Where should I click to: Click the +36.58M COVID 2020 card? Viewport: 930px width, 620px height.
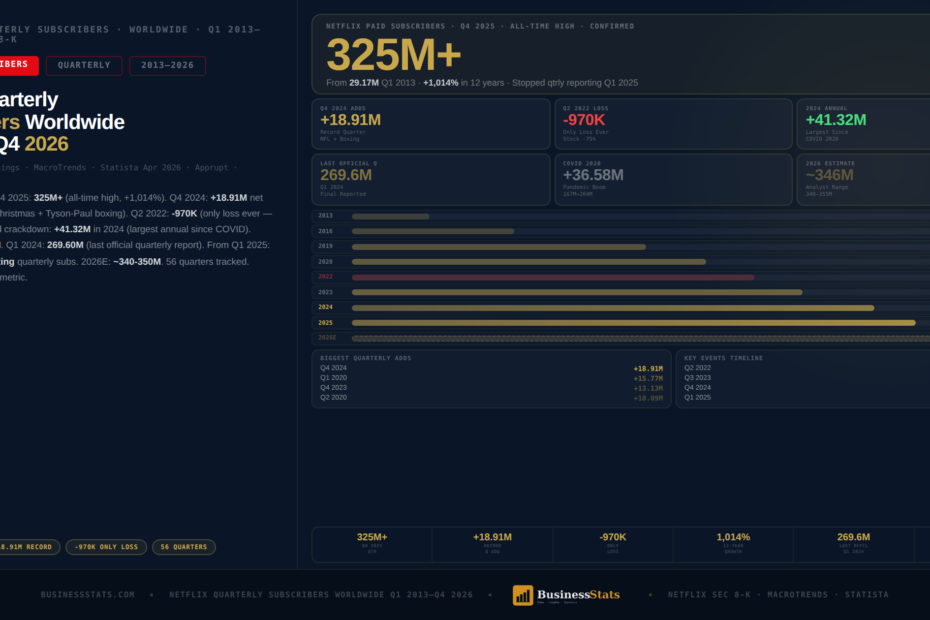click(x=673, y=180)
